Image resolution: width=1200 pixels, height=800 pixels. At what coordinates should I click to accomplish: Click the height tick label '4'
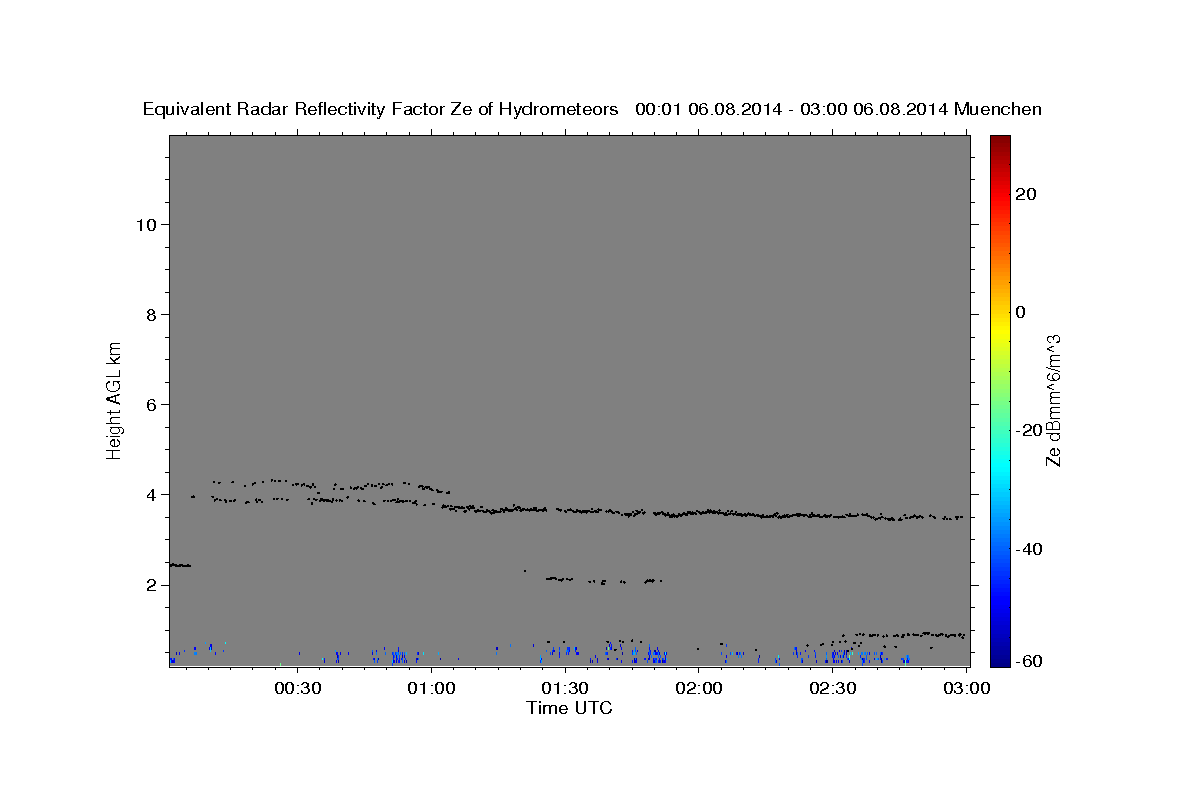pyautogui.click(x=151, y=494)
